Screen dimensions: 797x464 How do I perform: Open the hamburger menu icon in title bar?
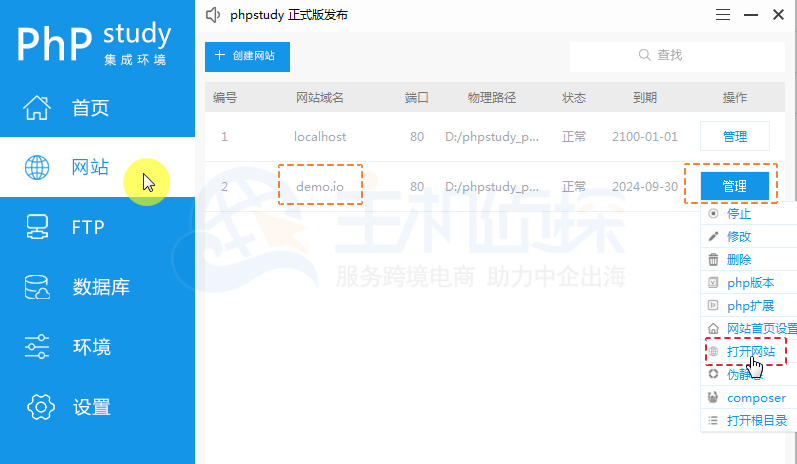(x=723, y=15)
